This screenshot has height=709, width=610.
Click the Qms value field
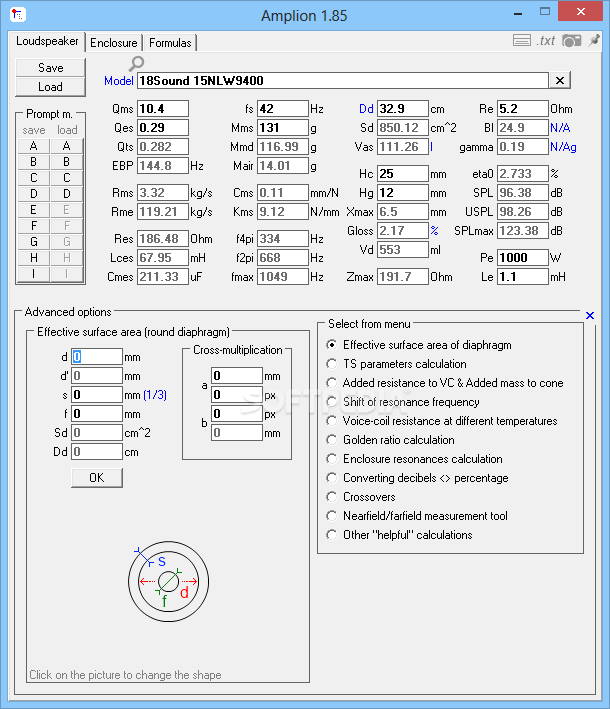click(163, 109)
